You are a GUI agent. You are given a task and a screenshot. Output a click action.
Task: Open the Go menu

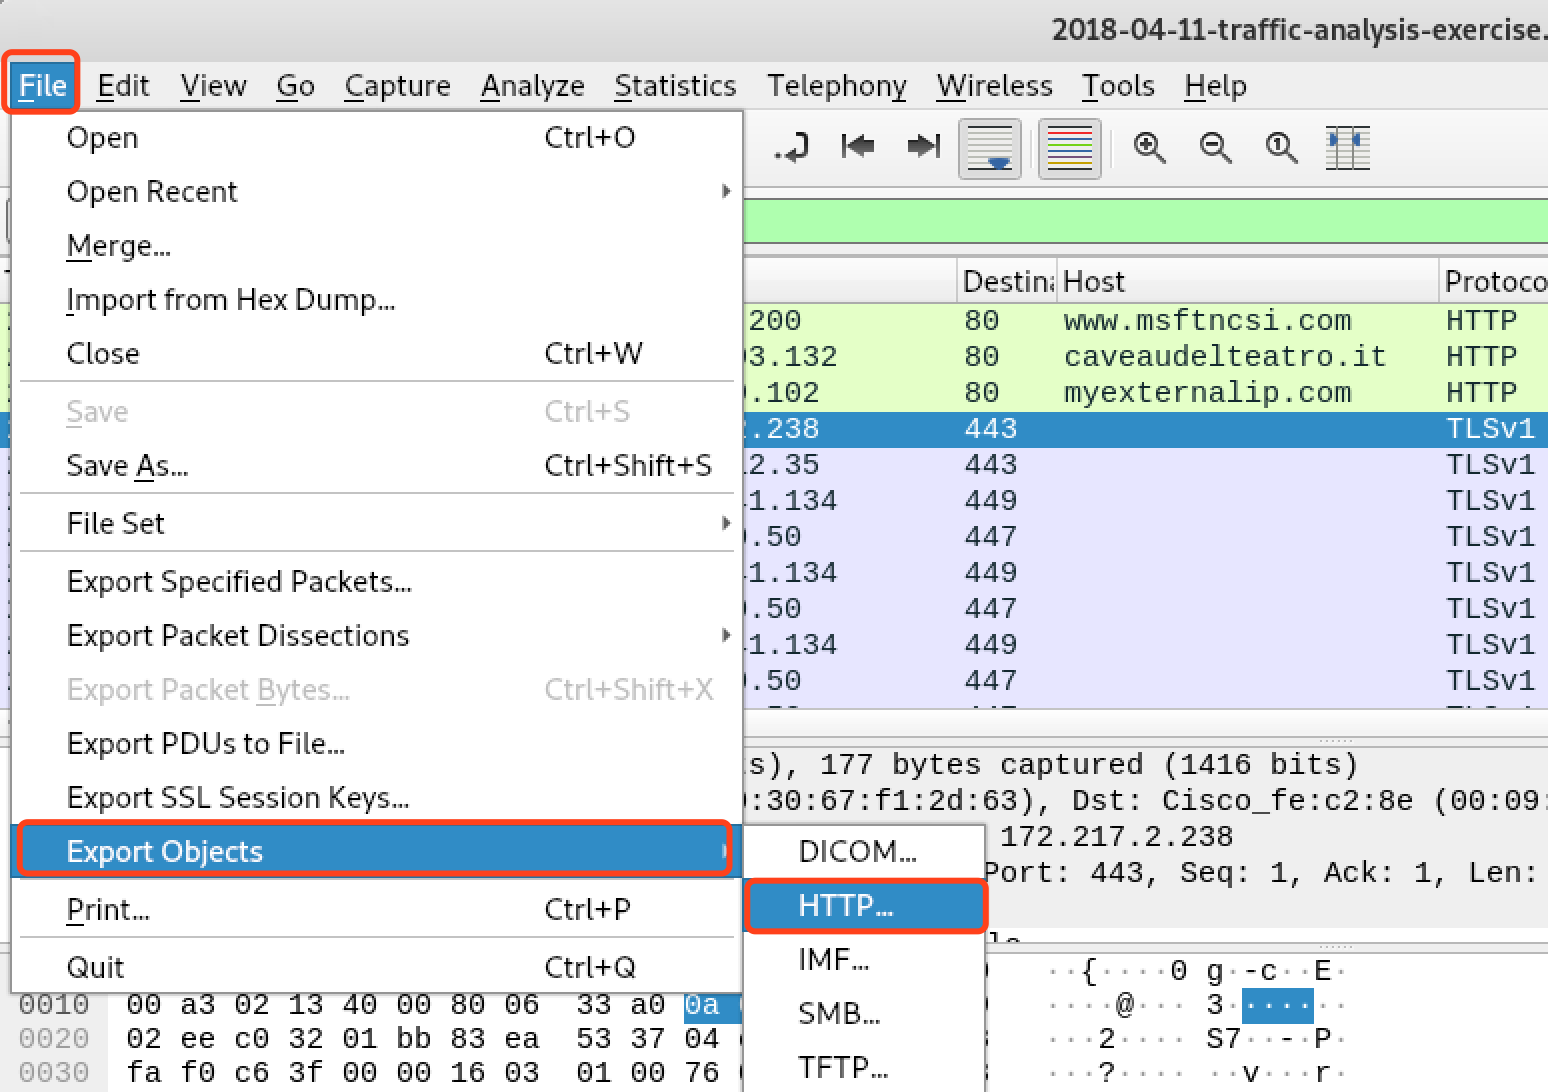295,85
